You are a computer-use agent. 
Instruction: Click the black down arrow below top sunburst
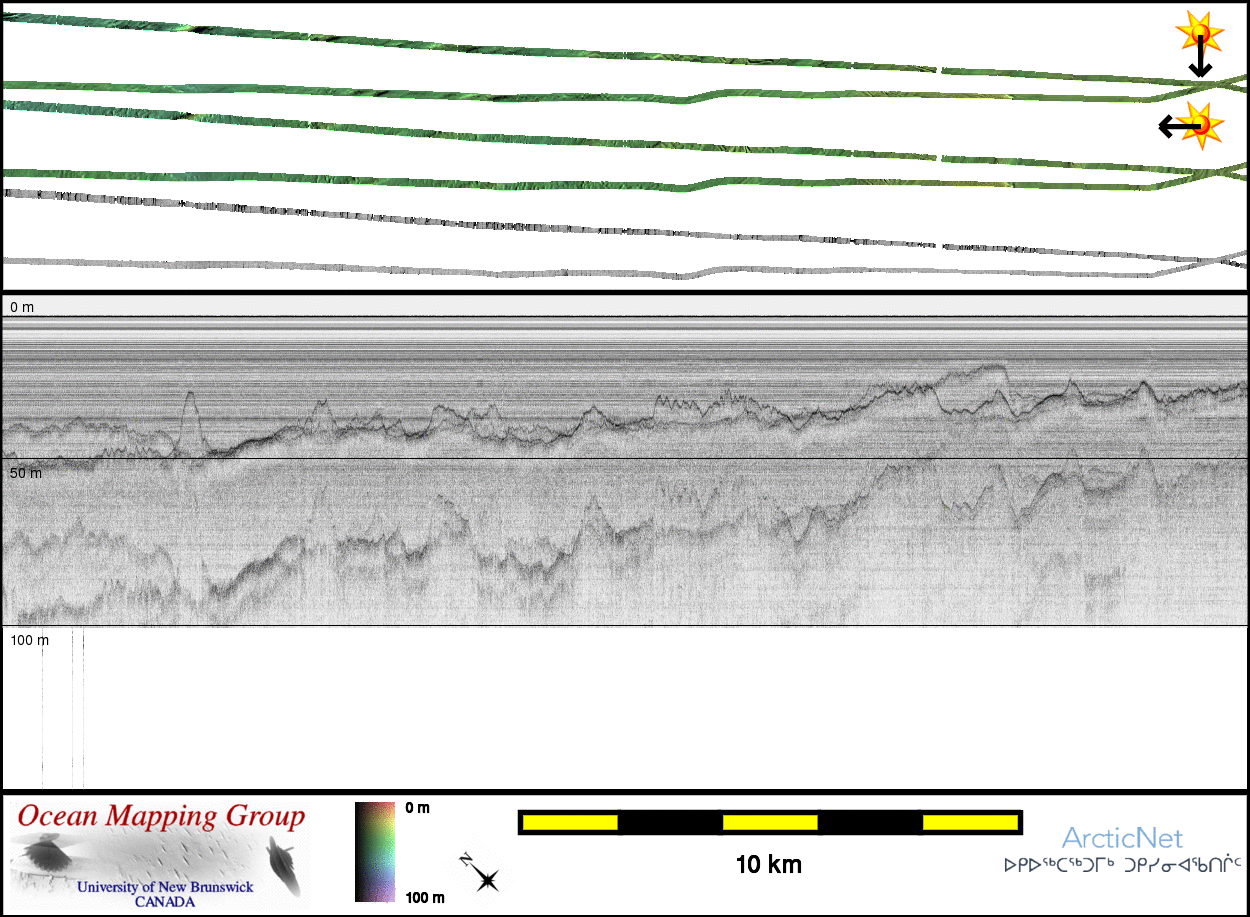coord(1199,64)
